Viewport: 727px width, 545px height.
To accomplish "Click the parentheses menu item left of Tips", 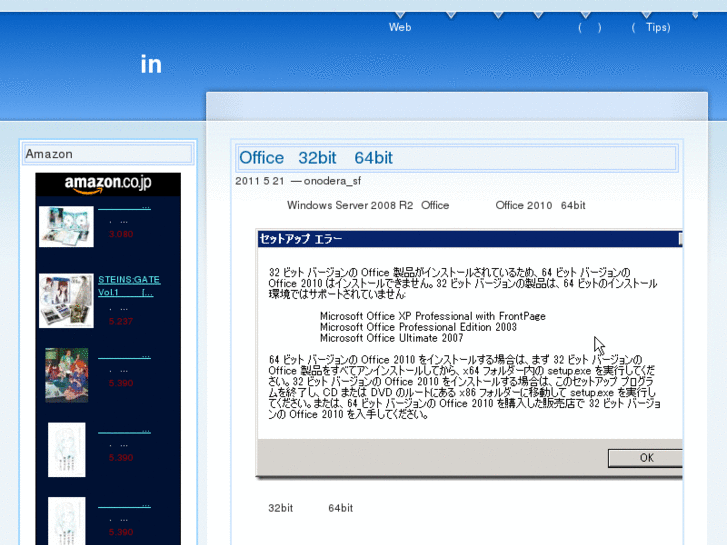I will coord(590,27).
